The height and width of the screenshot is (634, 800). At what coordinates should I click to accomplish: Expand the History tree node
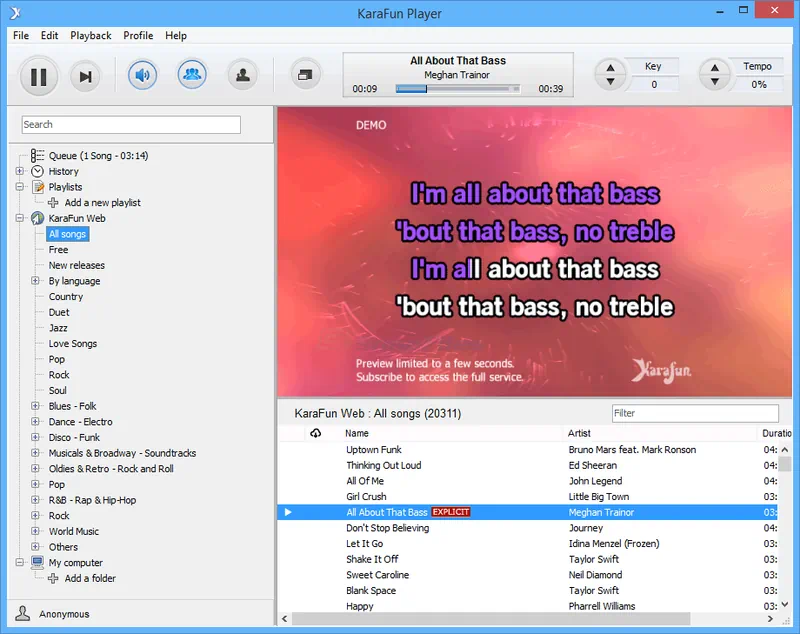(x=19, y=171)
